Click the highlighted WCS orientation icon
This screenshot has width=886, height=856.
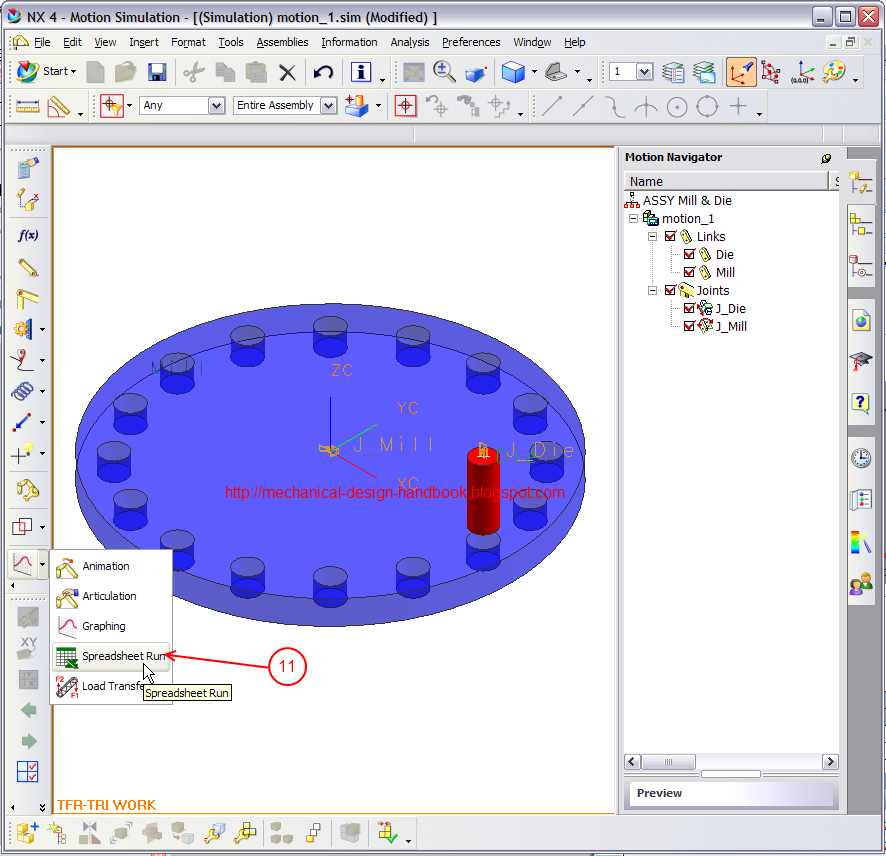[x=741, y=72]
